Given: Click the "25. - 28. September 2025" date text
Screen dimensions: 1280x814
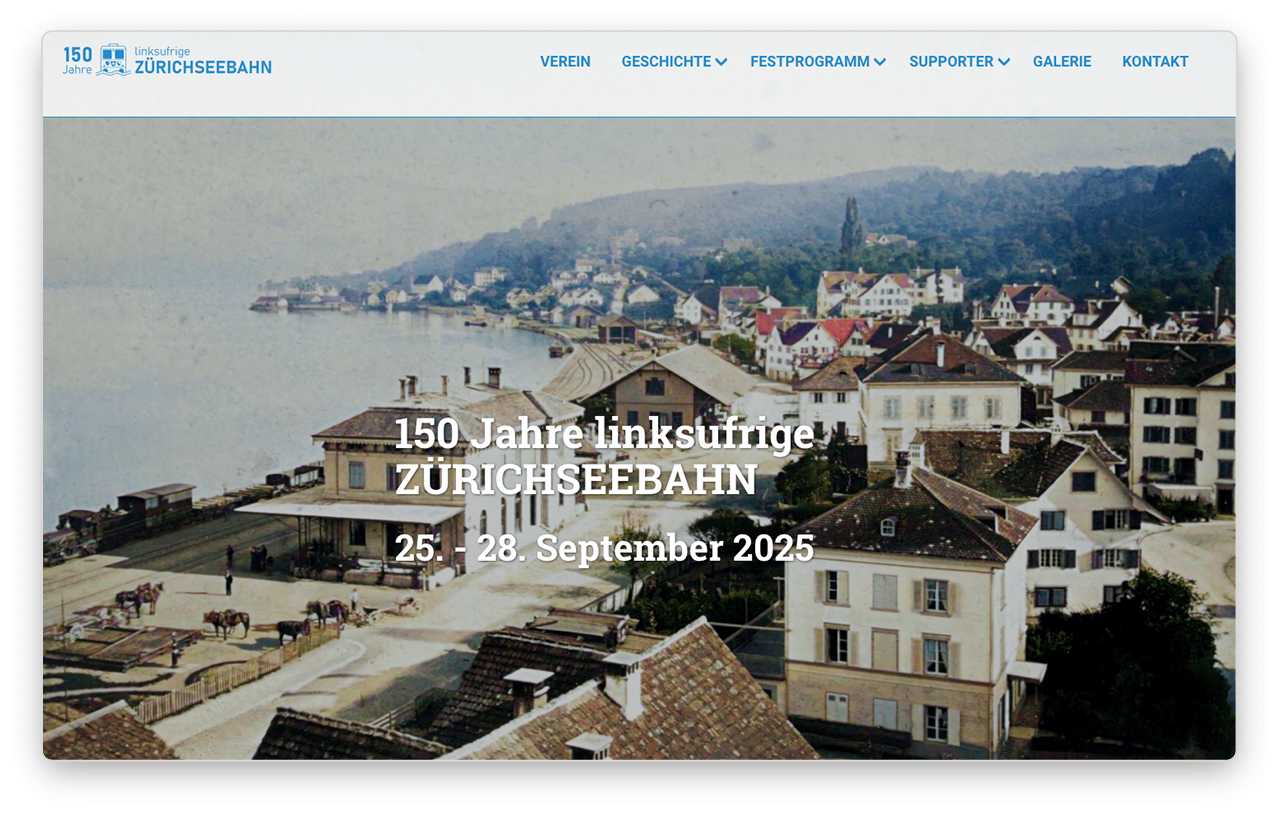Looking at the screenshot, I should tap(603, 548).
